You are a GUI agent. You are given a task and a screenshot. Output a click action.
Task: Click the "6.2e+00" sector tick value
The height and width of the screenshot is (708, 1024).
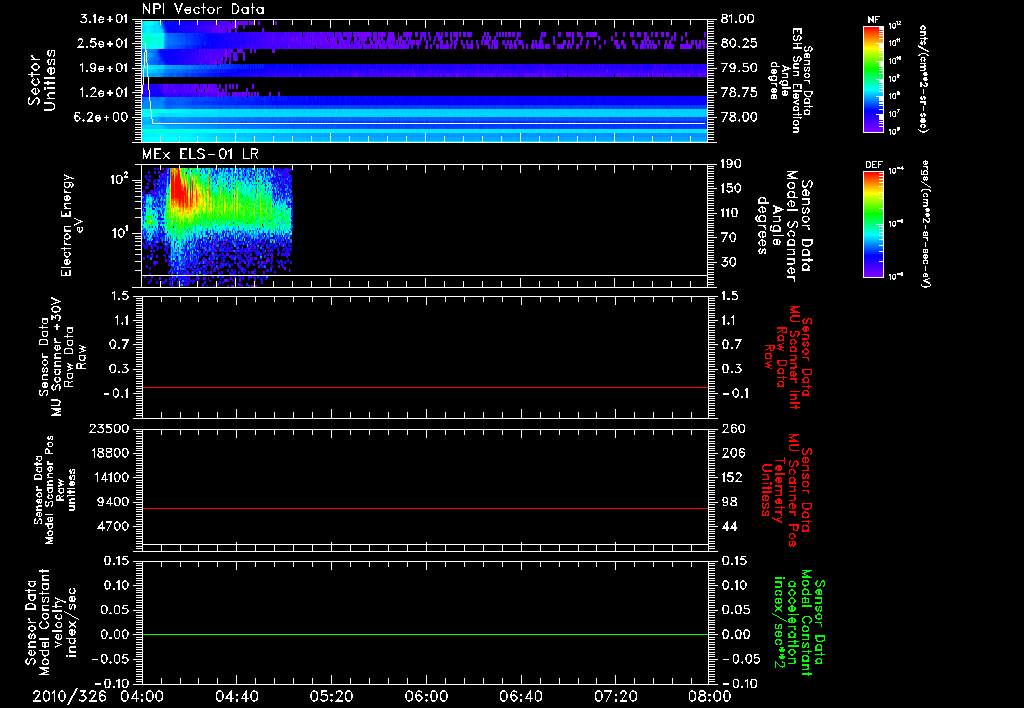coord(103,117)
